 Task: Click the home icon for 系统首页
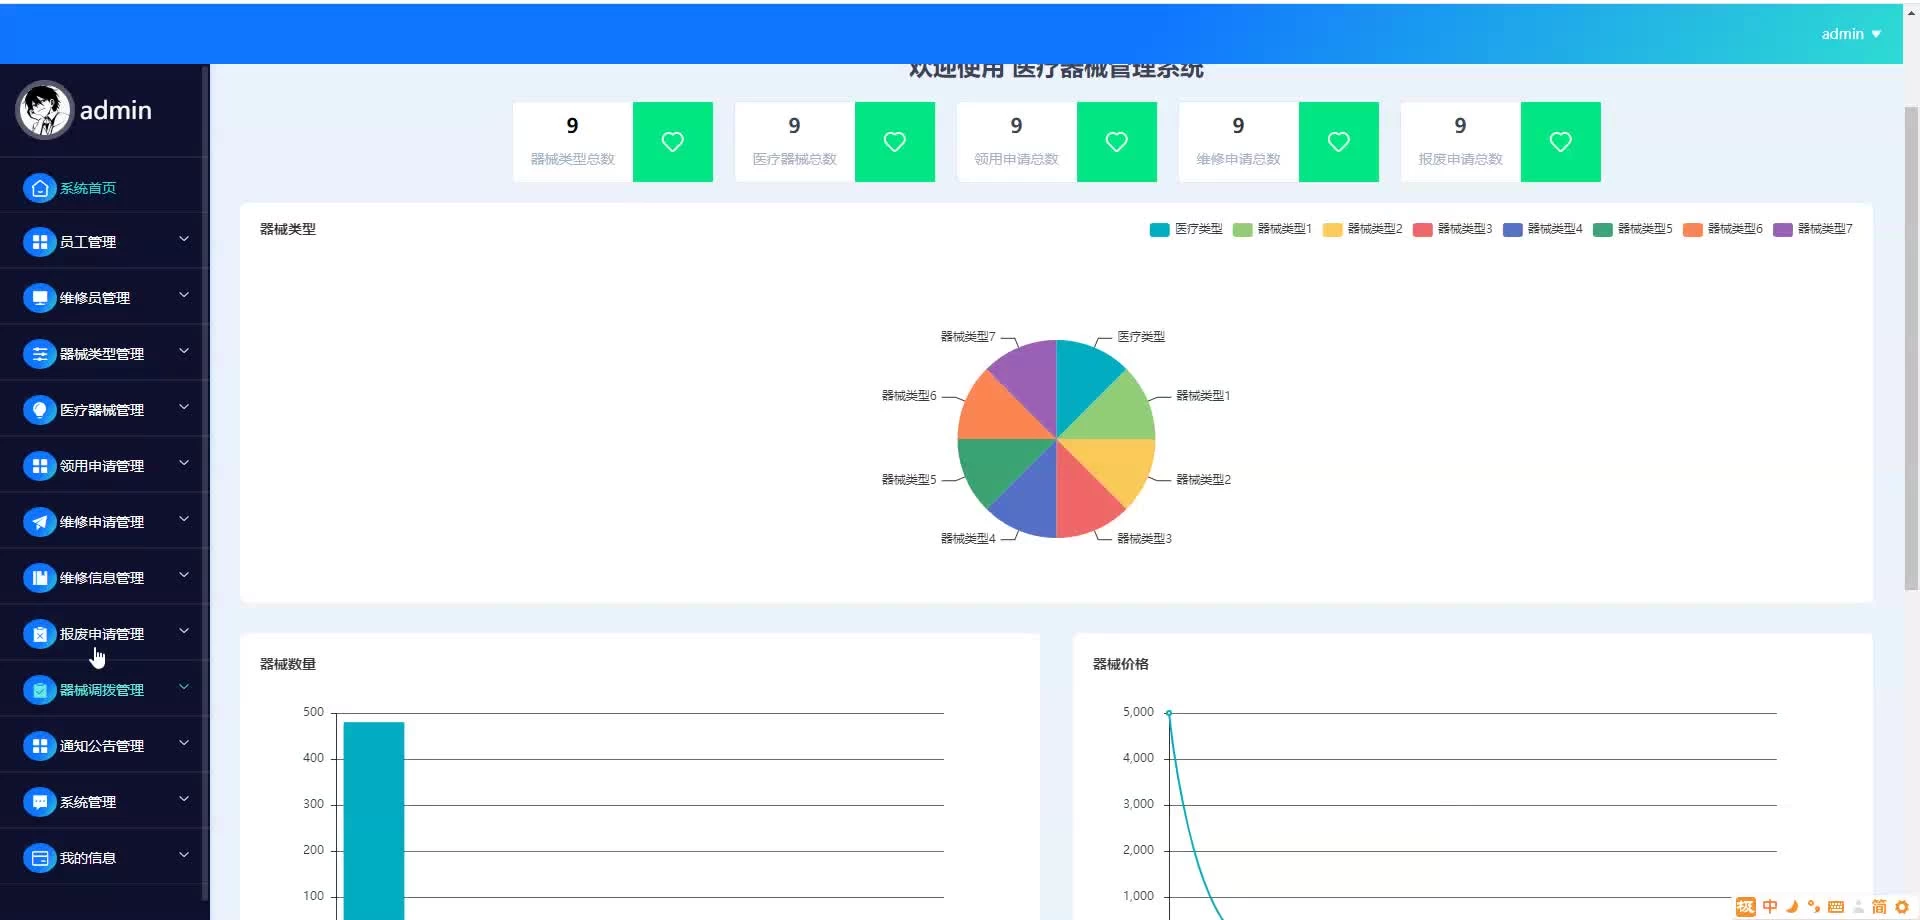coord(39,188)
